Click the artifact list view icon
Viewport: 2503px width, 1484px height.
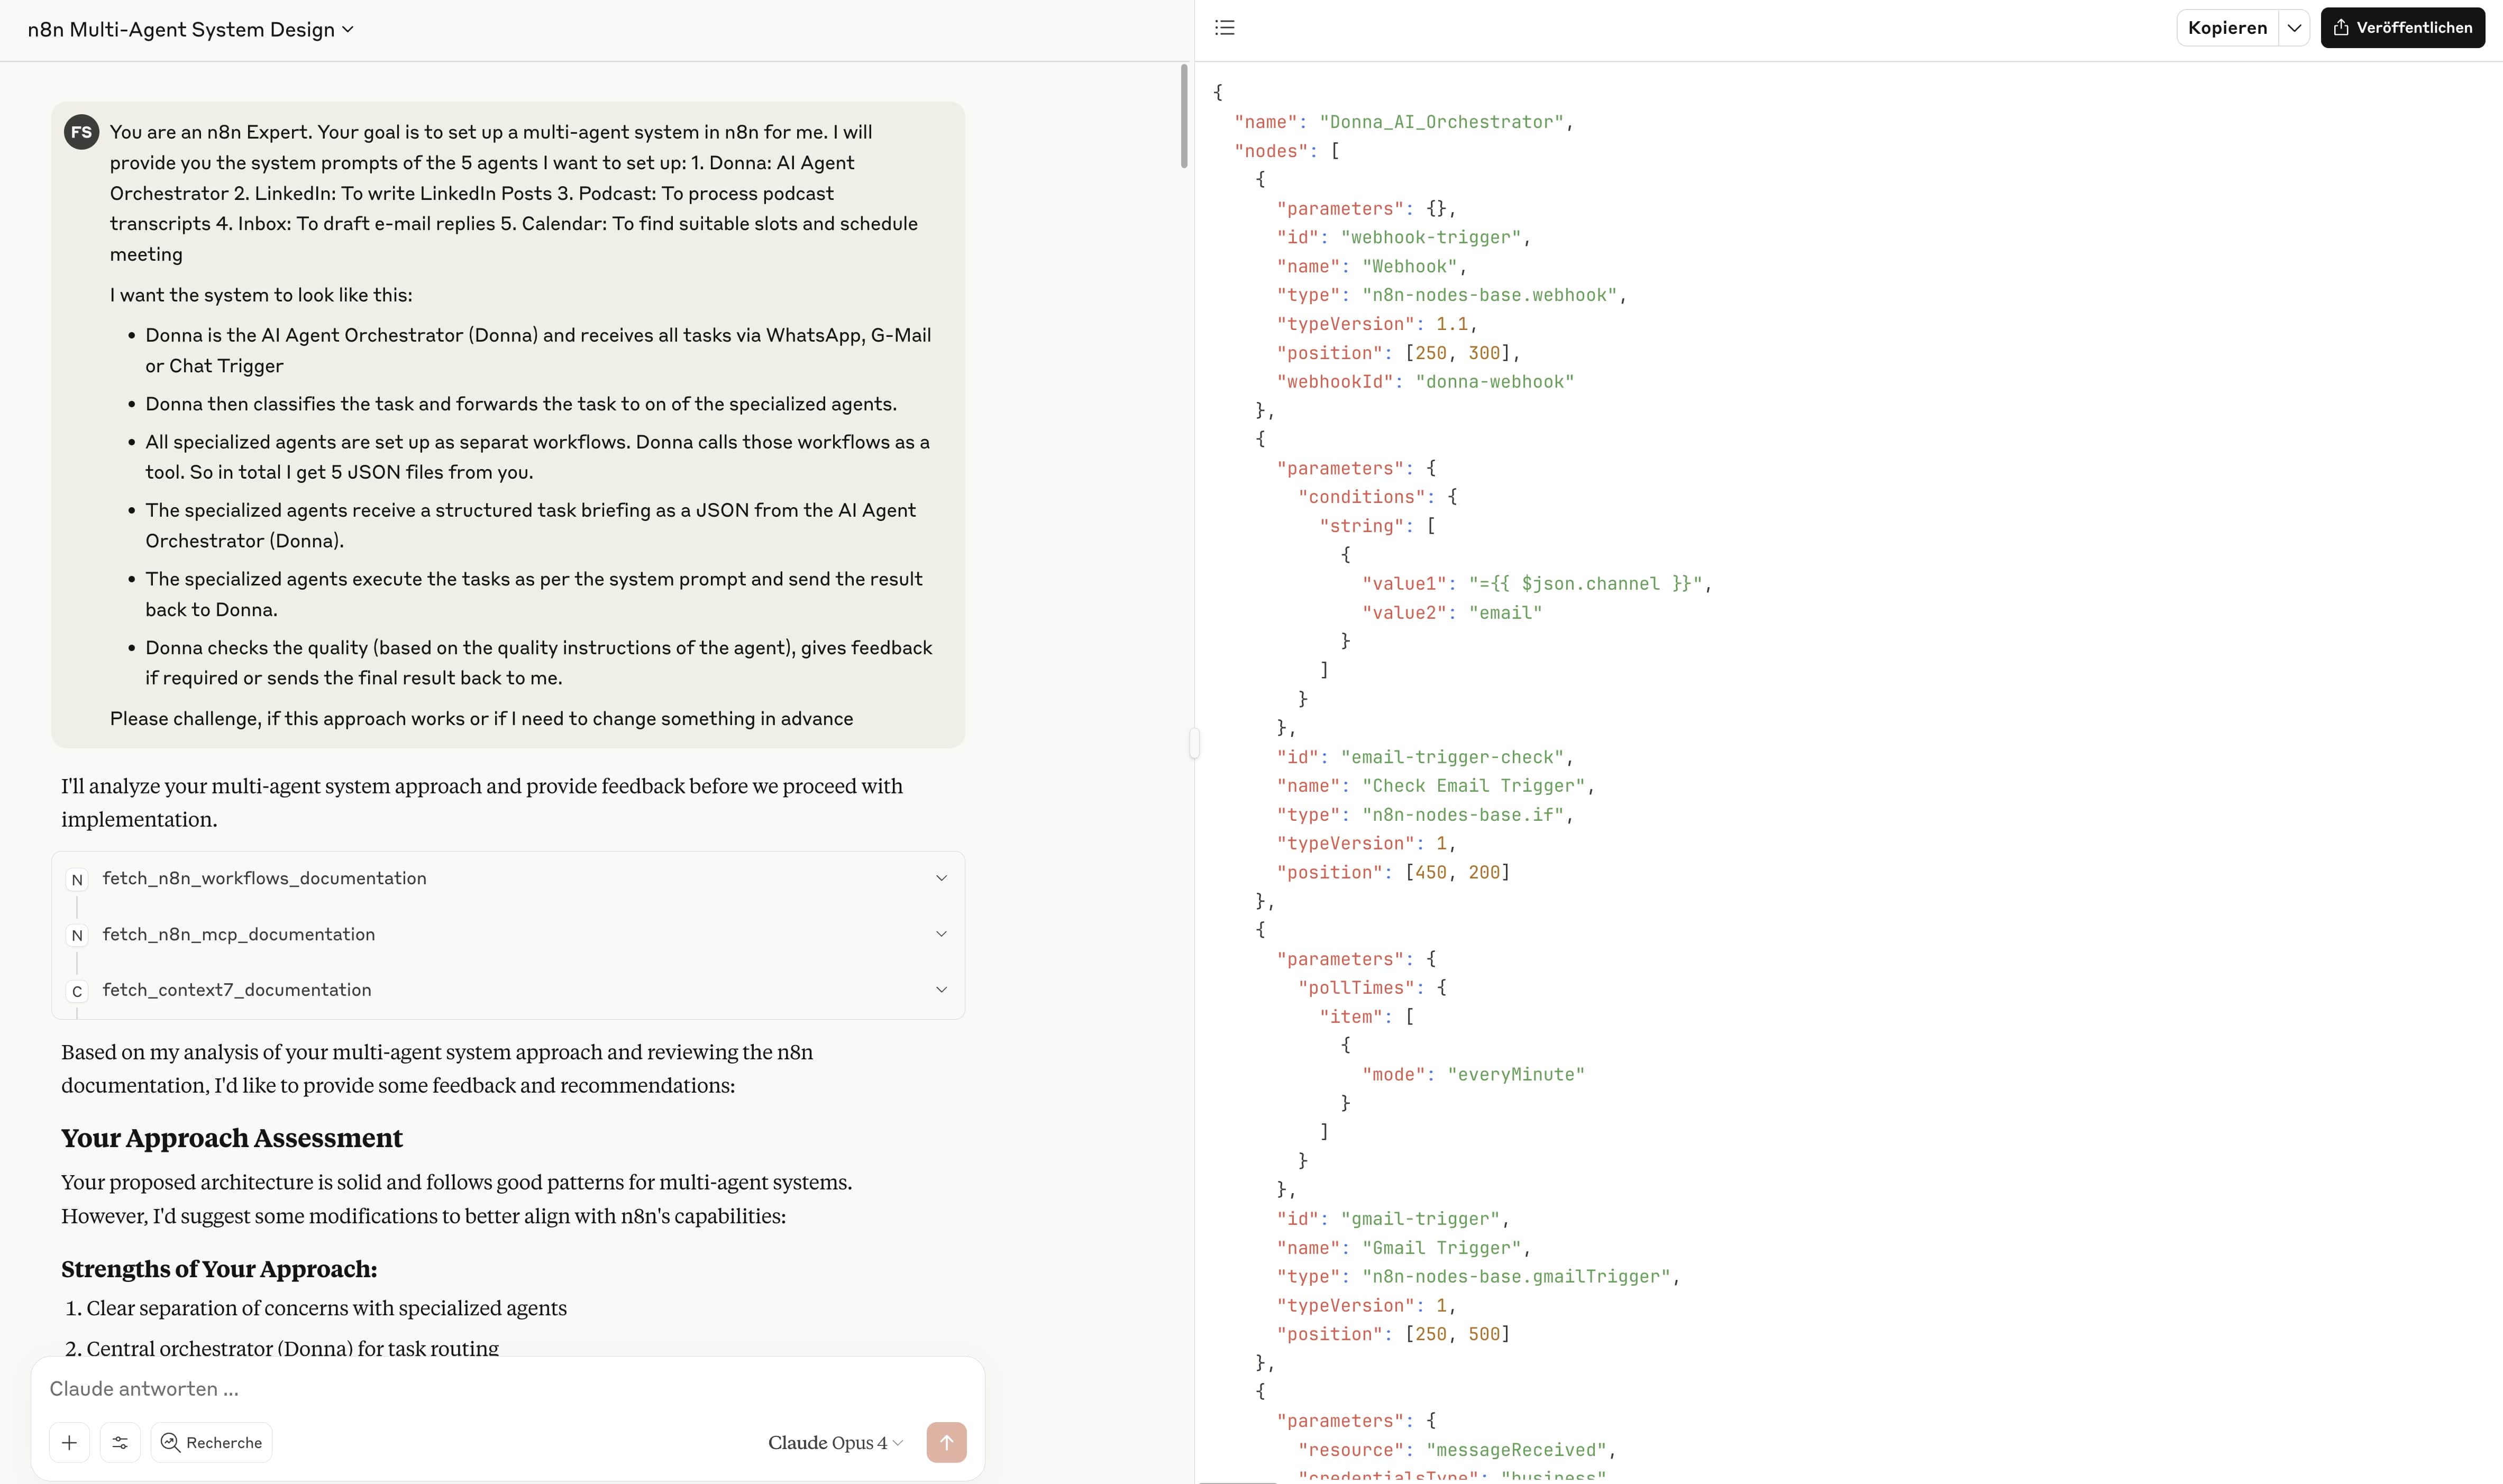[x=1225, y=28]
